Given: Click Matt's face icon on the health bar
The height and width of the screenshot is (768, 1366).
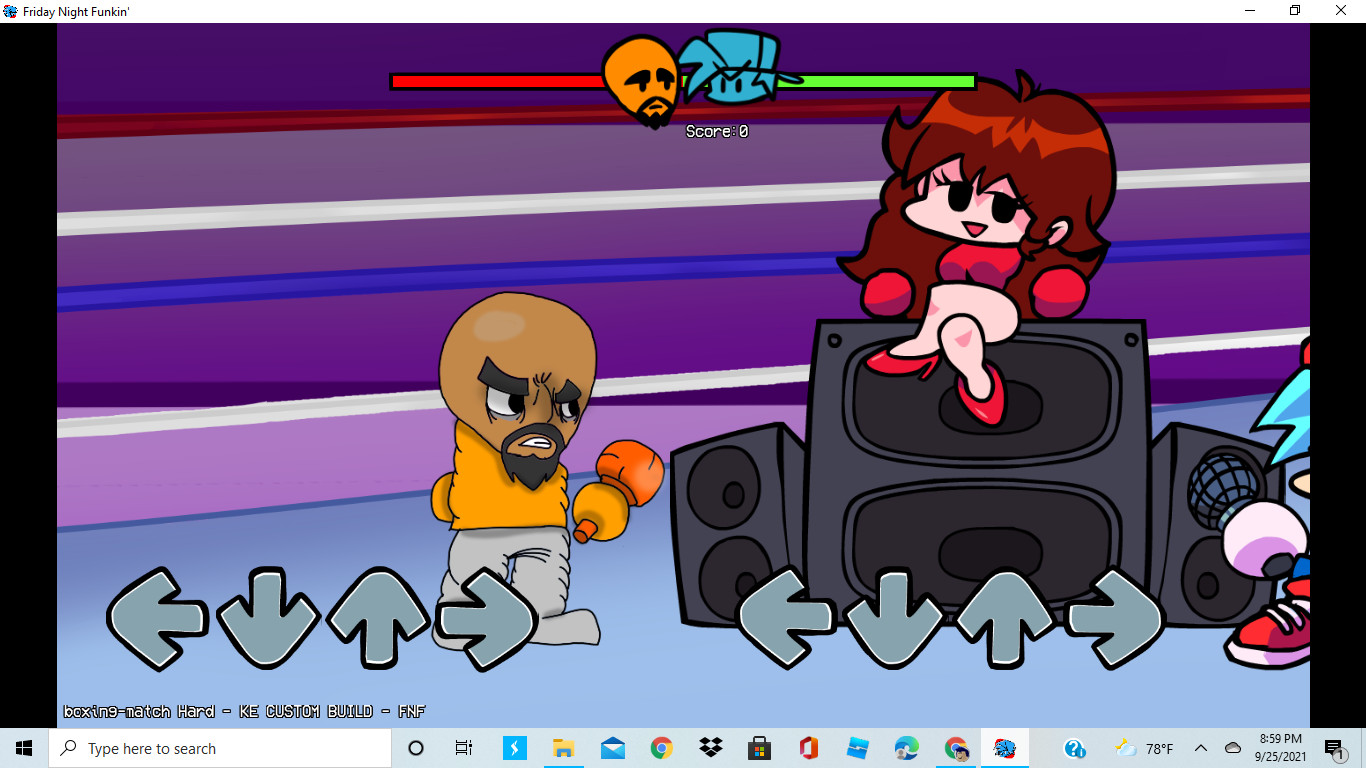Looking at the screenshot, I should tap(638, 82).
